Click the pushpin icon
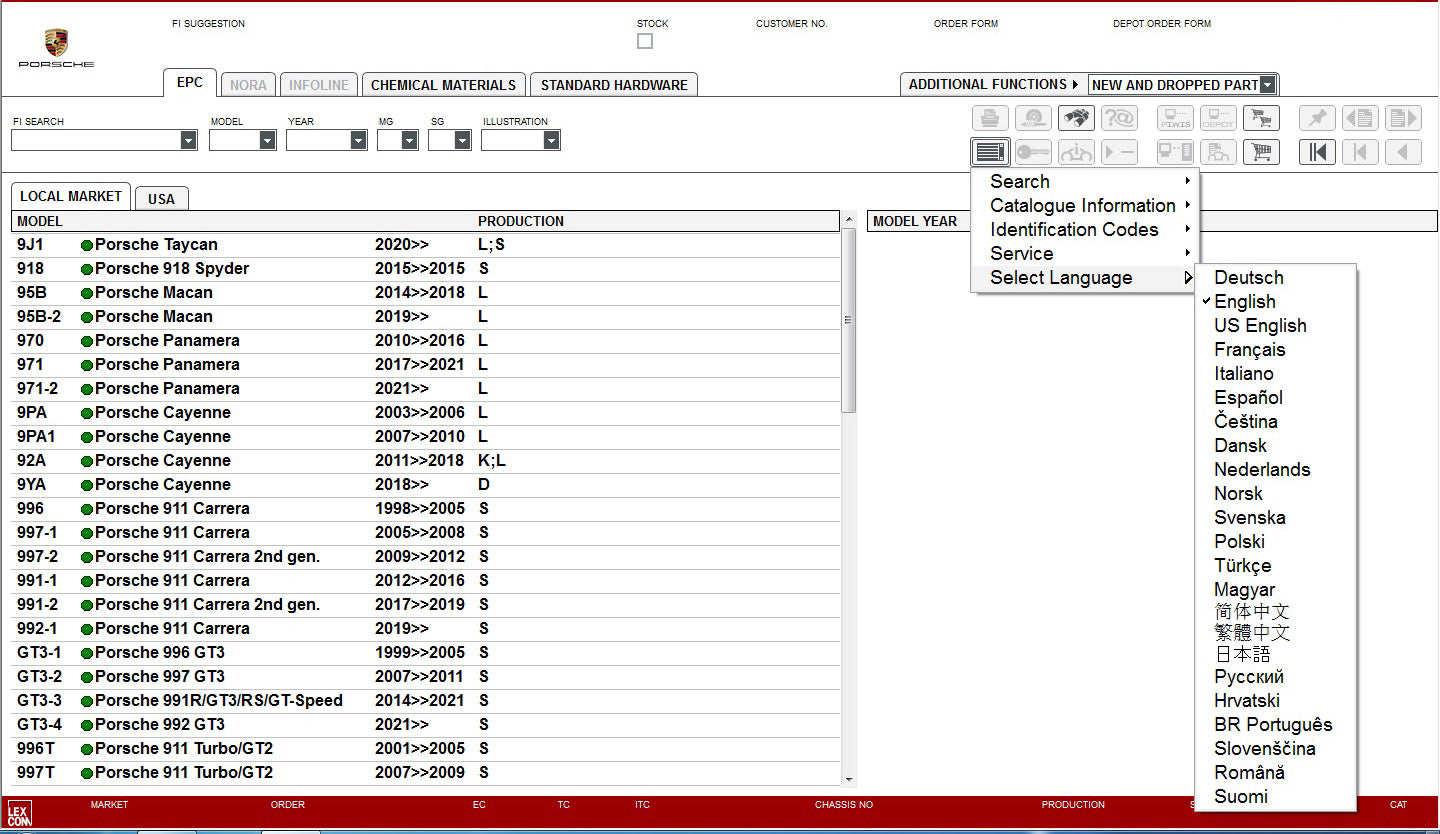The width and height of the screenshot is (1440, 834). click(1317, 118)
